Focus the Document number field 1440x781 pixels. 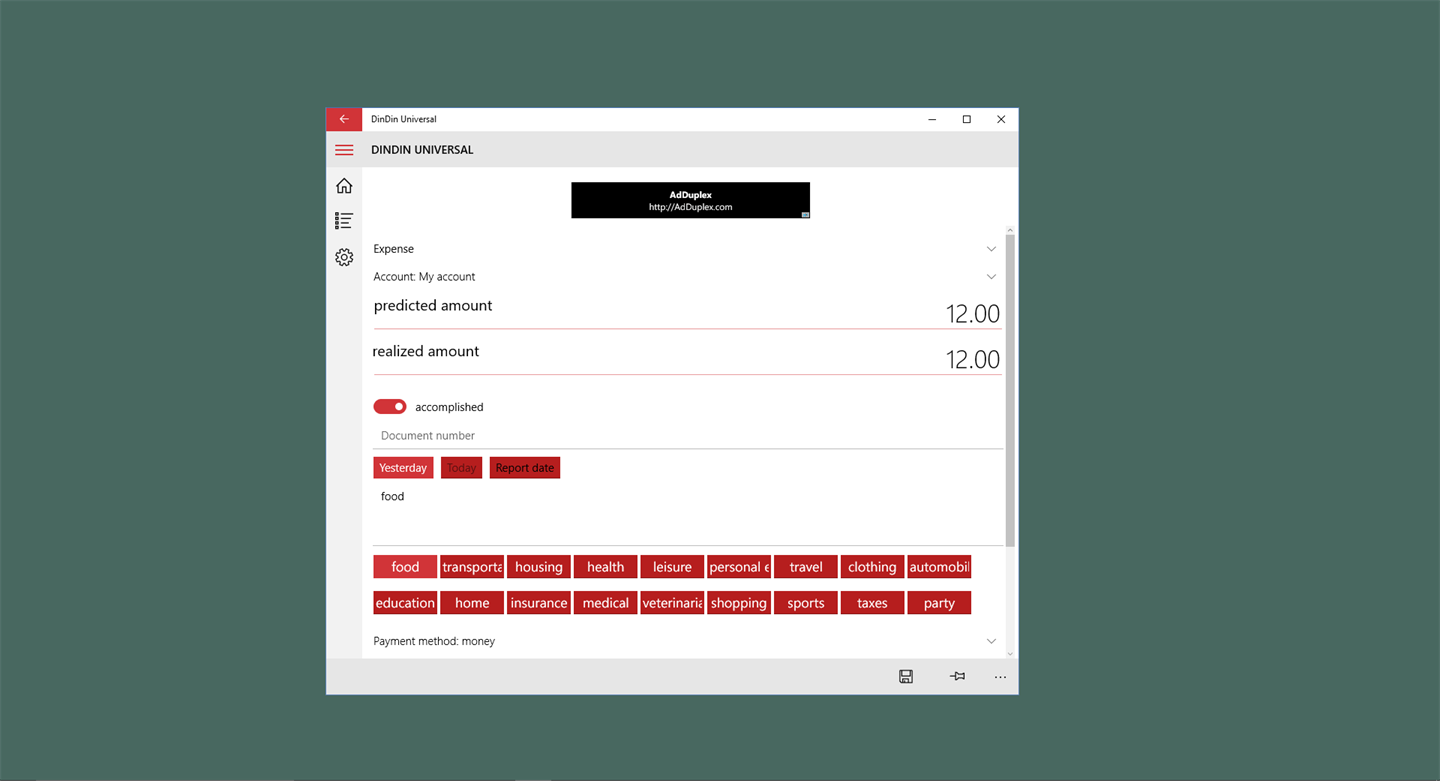coord(688,436)
